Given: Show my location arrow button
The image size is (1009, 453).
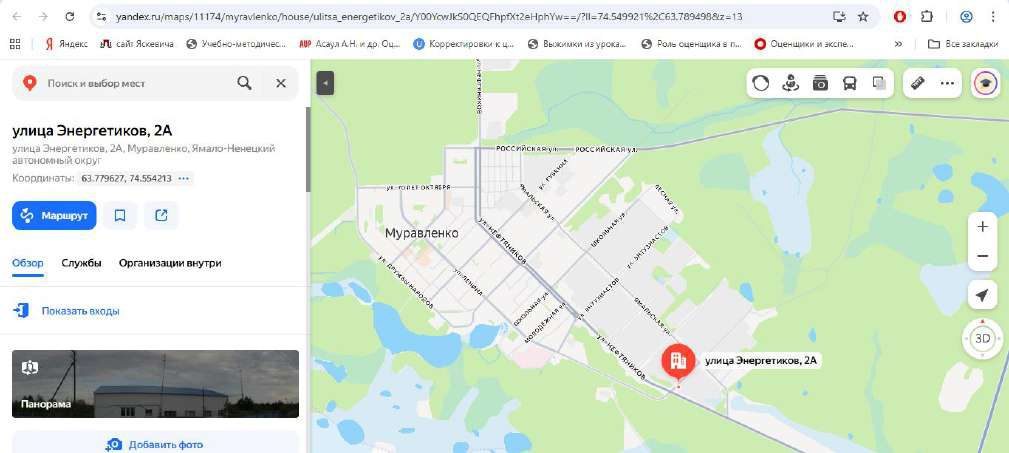Looking at the screenshot, I should tap(982, 295).
